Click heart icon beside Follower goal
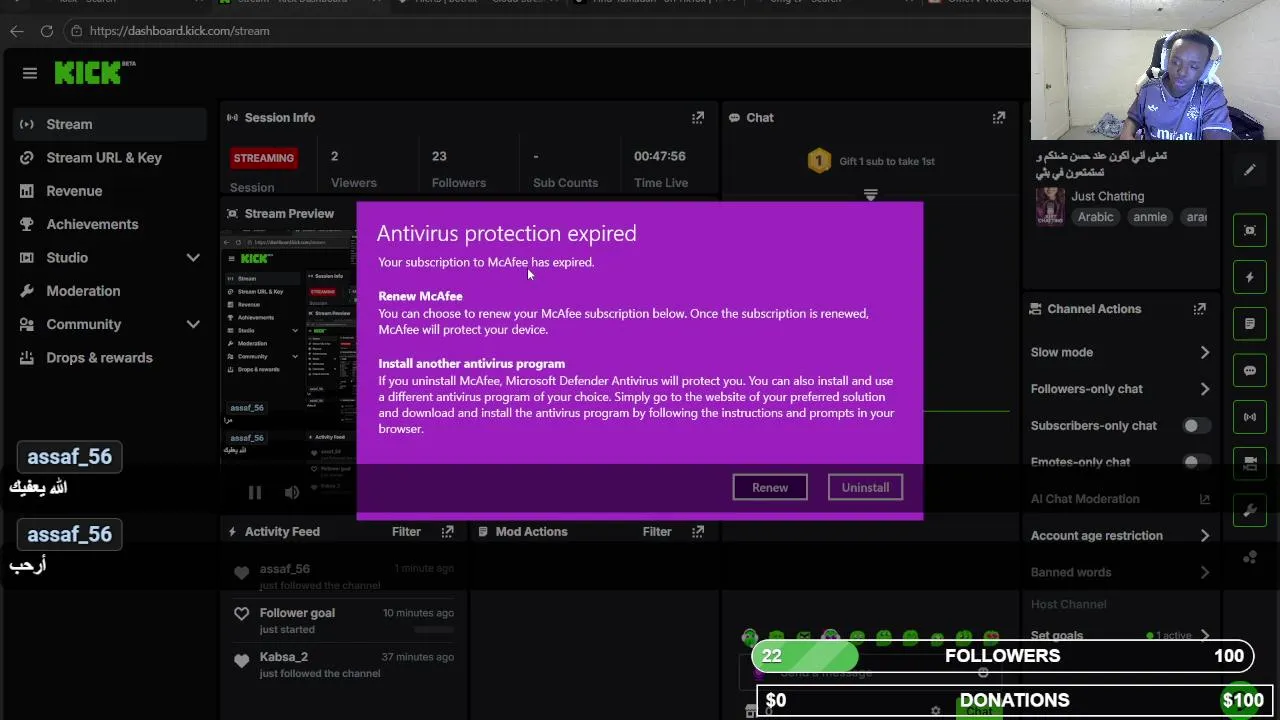Viewport: 1280px width, 720px height. click(241, 614)
